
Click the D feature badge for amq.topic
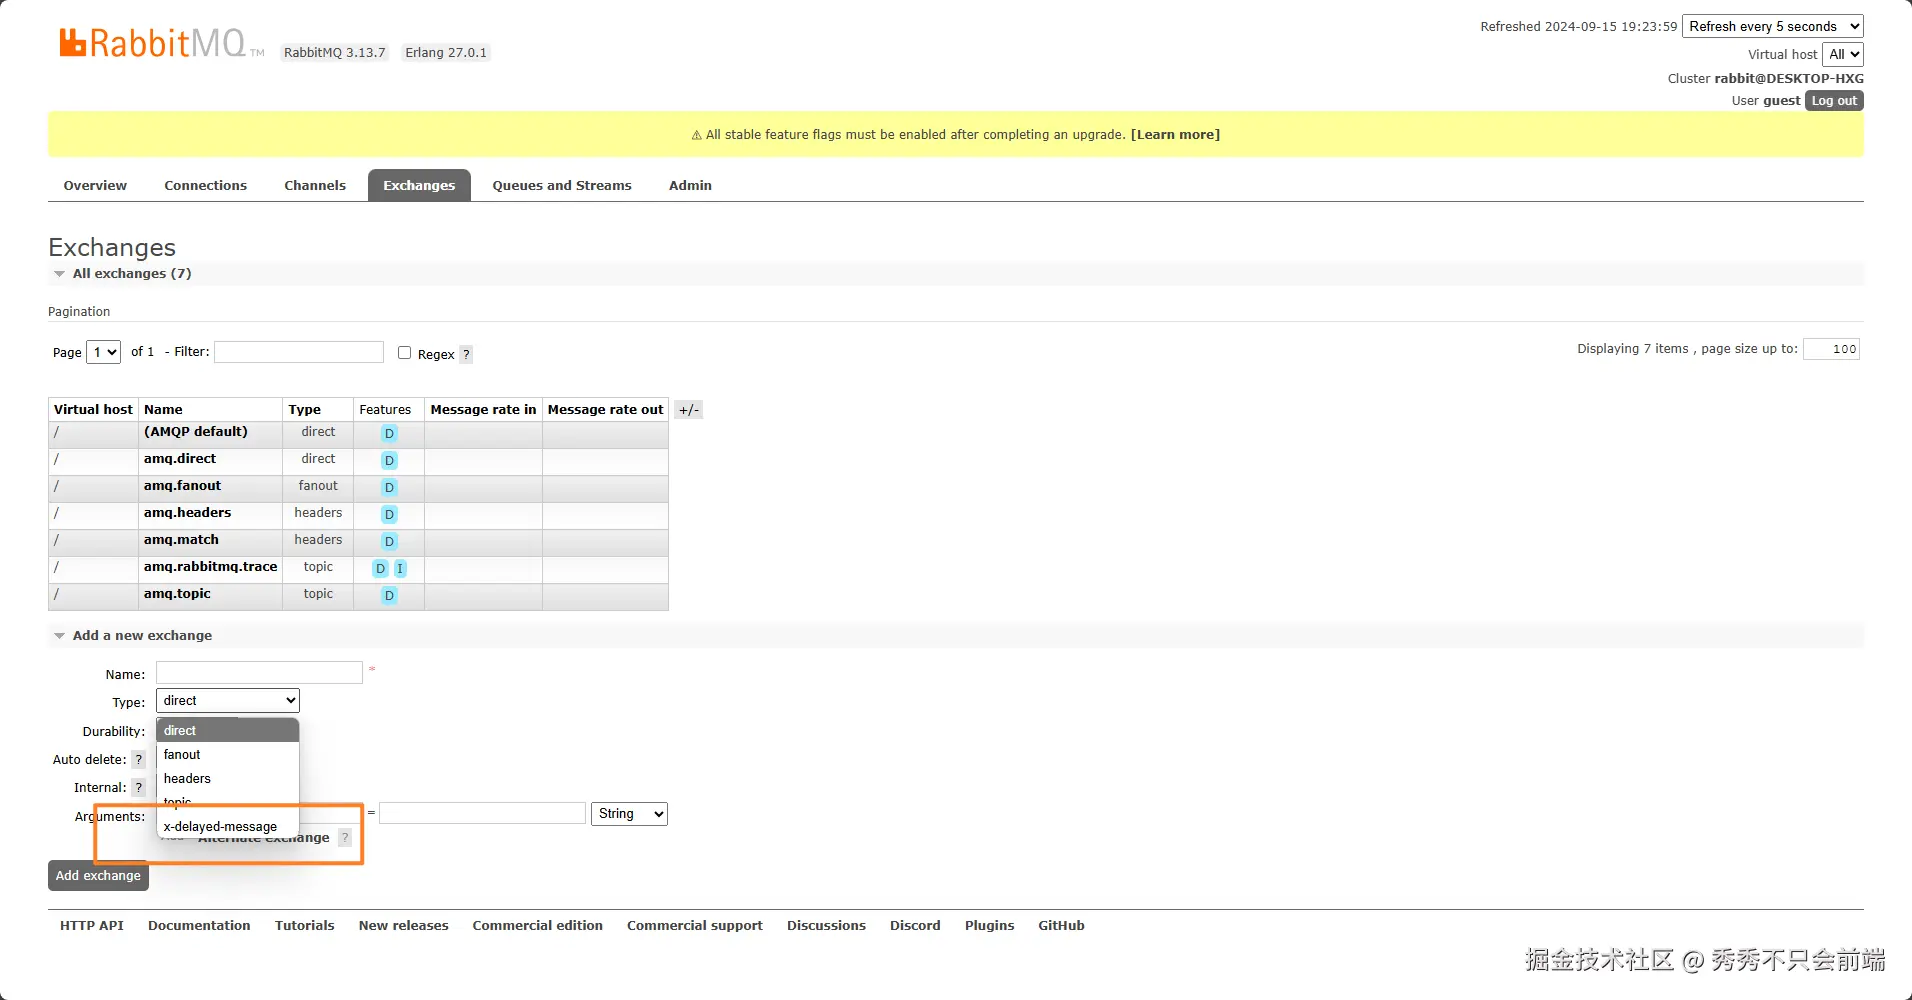[x=389, y=595]
